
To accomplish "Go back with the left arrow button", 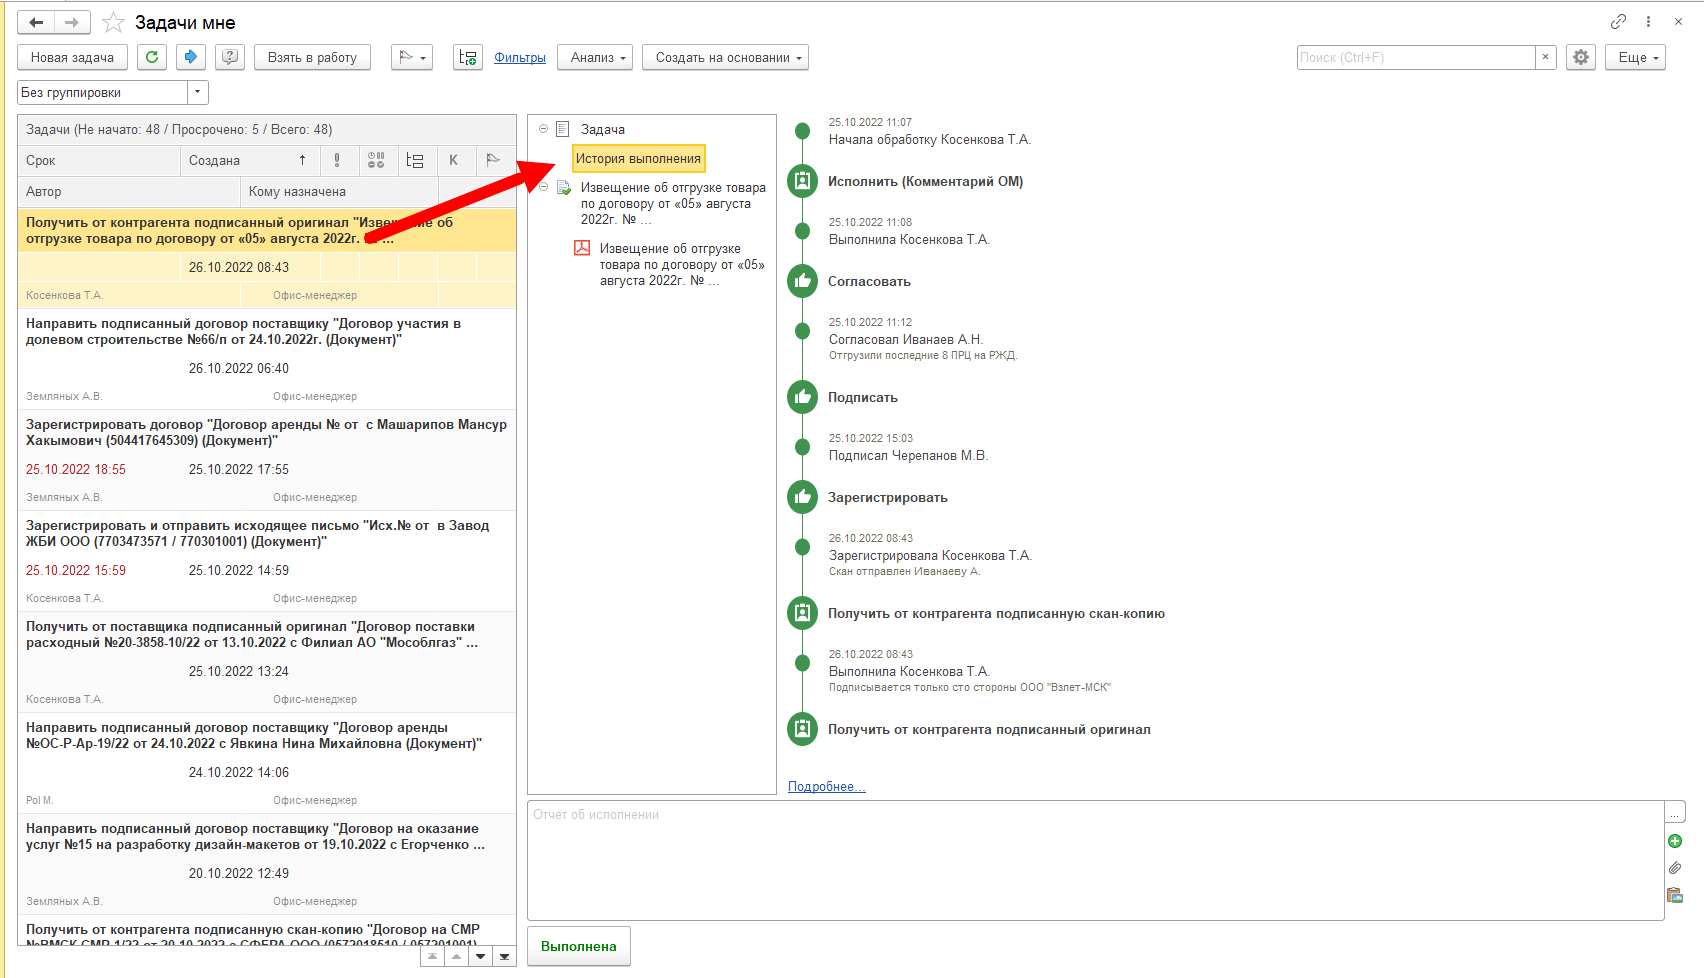I will tap(36, 22).
